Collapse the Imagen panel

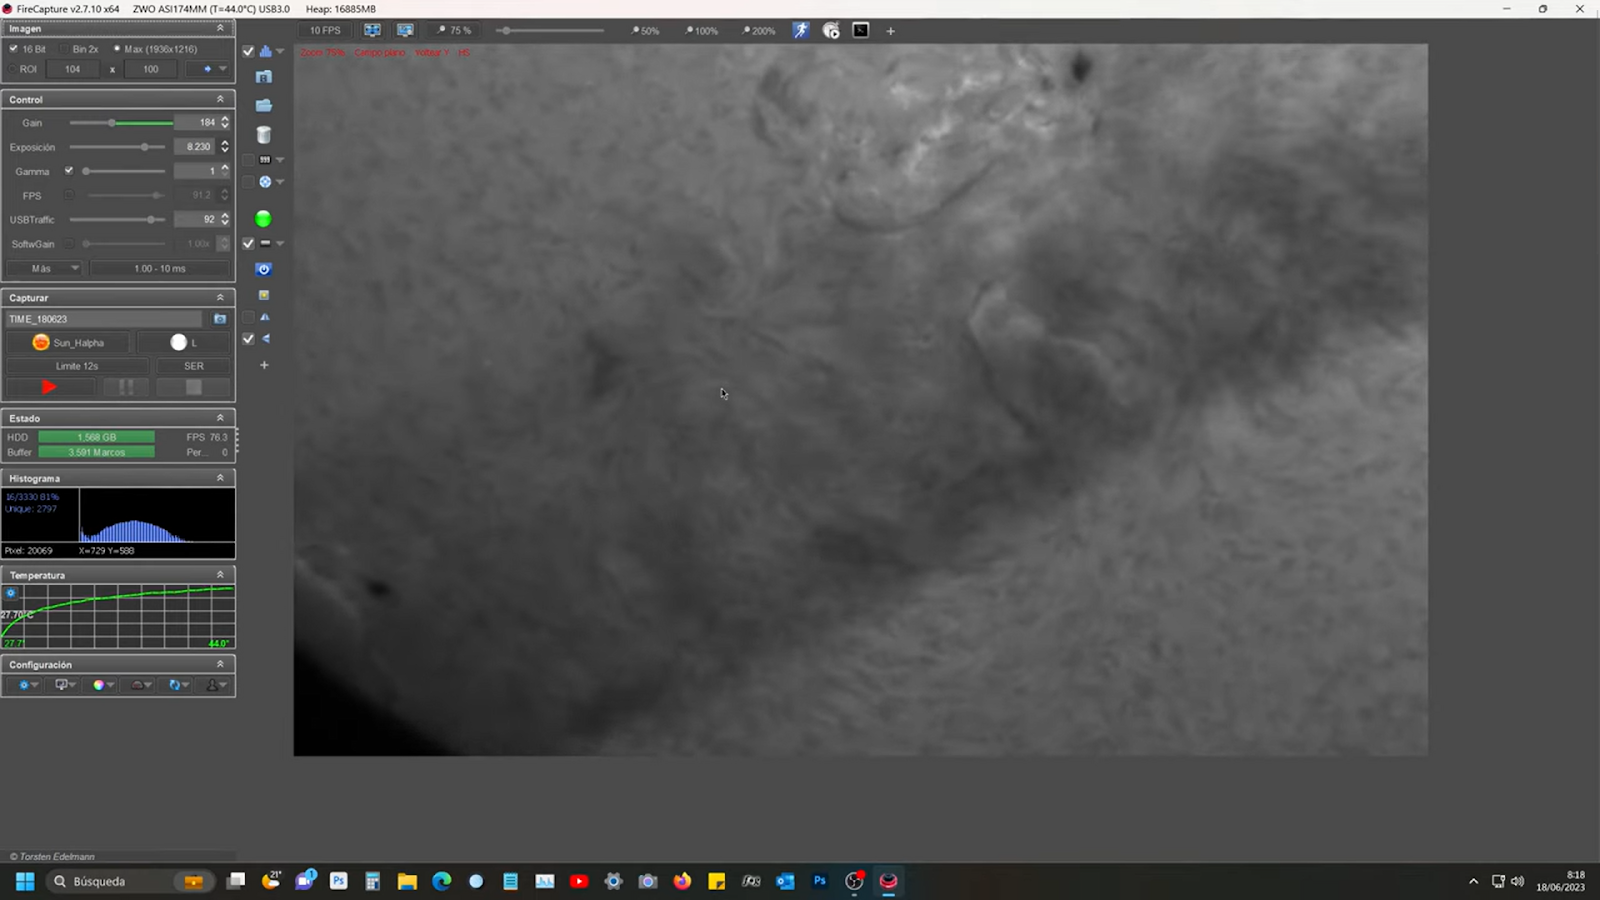(220, 28)
